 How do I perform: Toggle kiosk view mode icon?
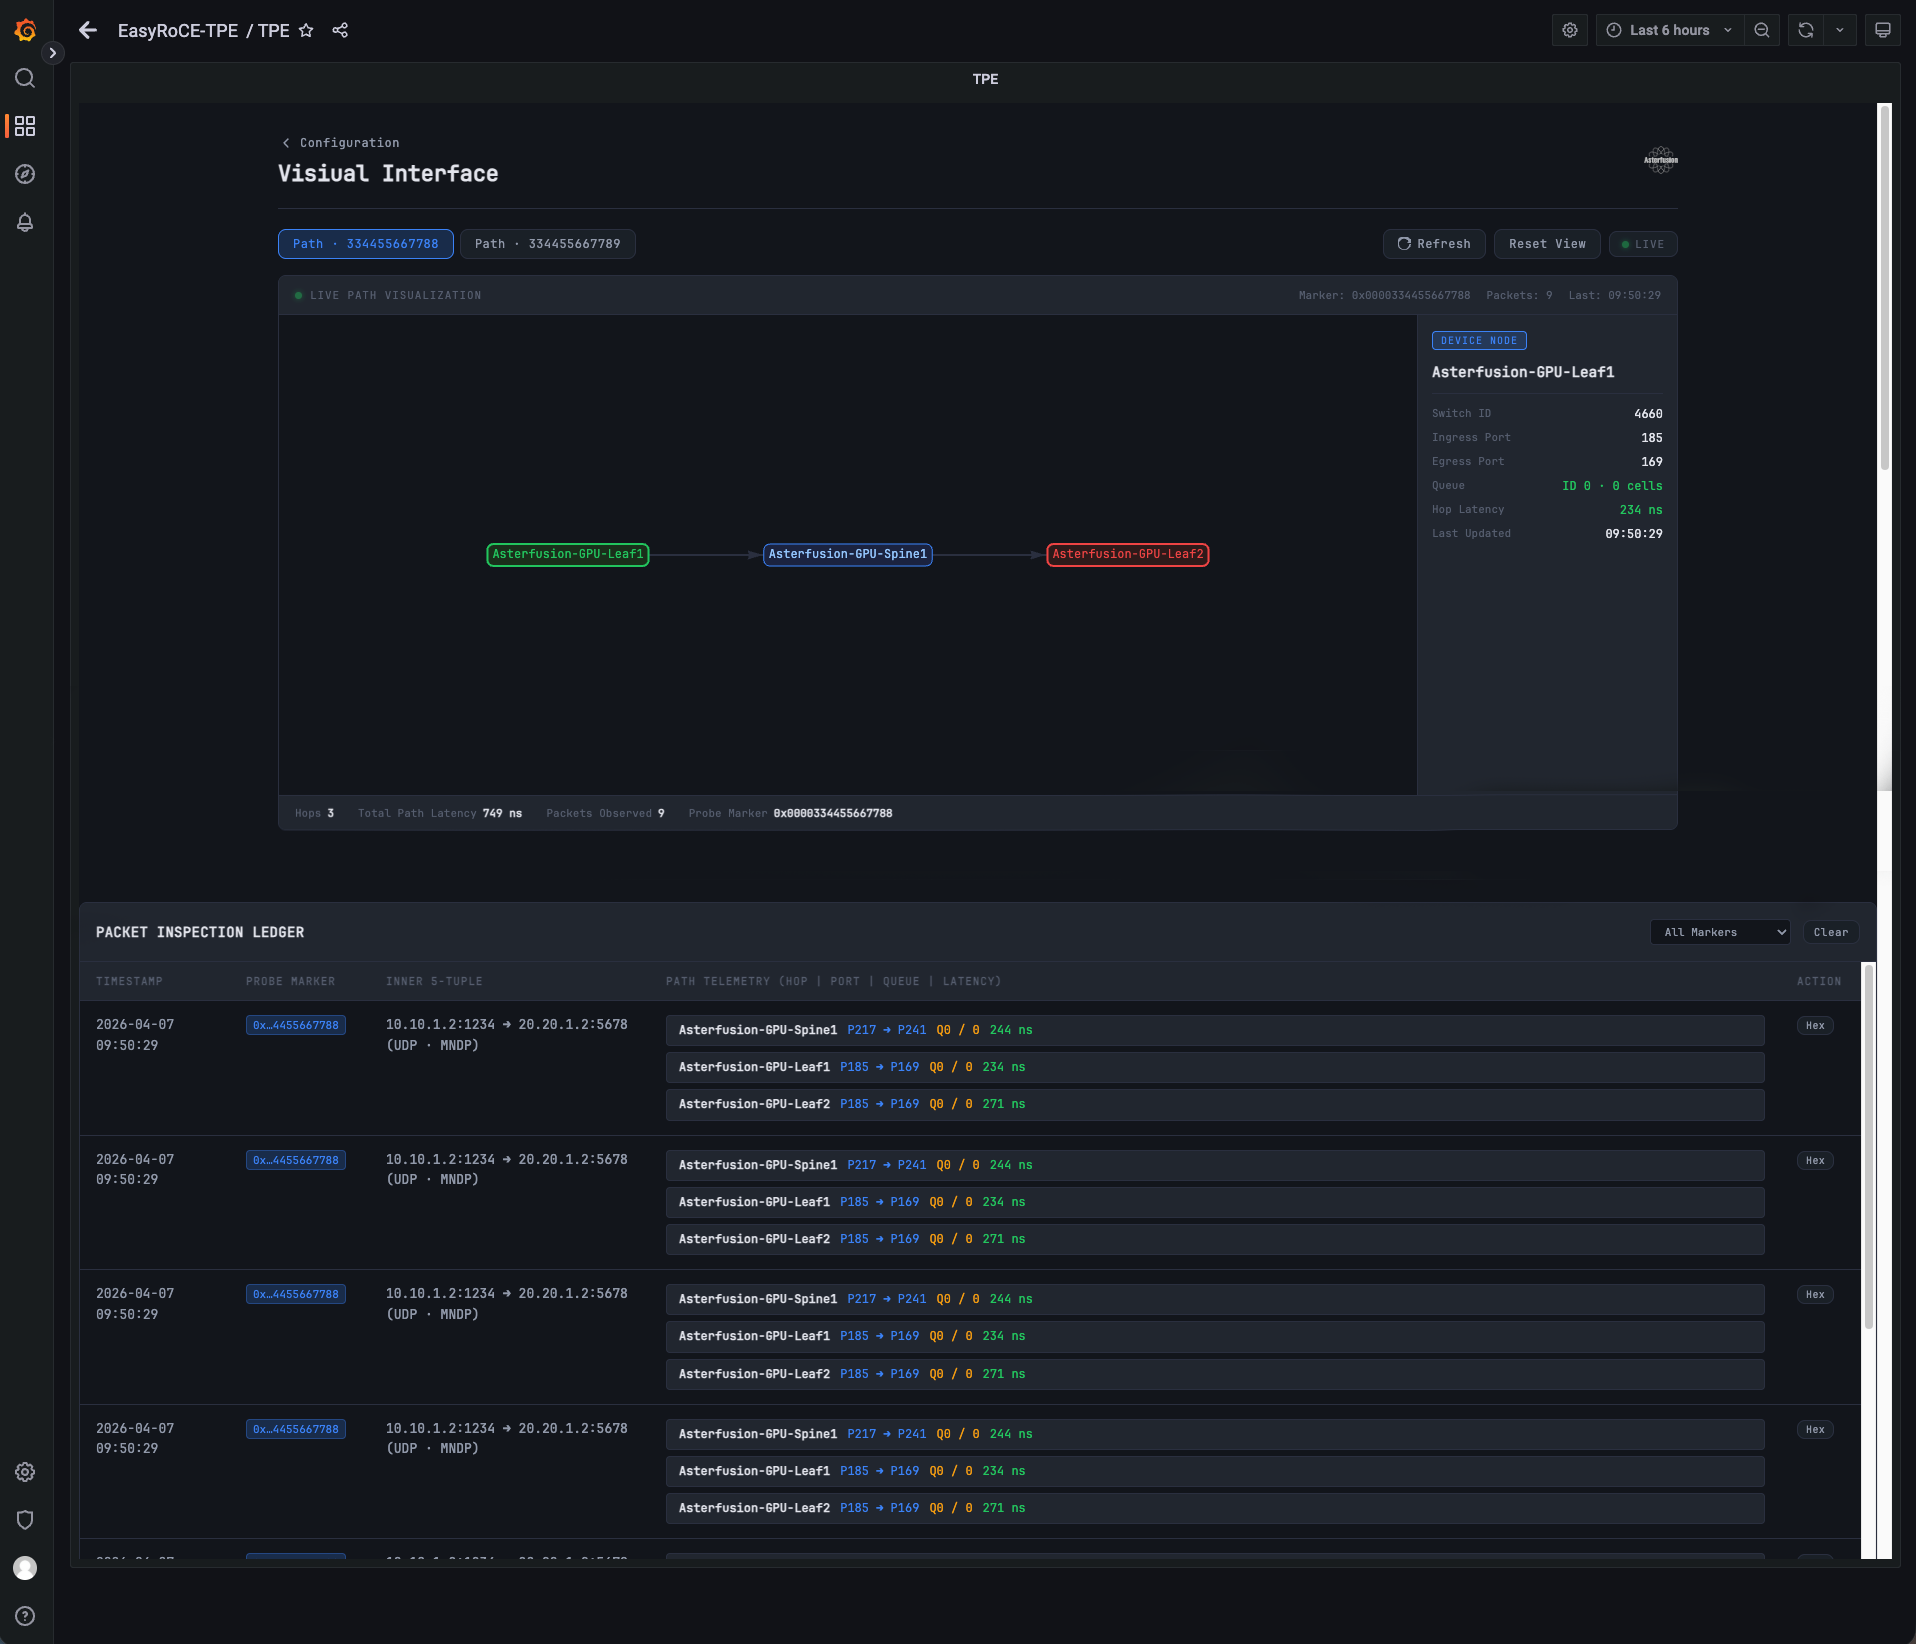(x=1882, y=30)
